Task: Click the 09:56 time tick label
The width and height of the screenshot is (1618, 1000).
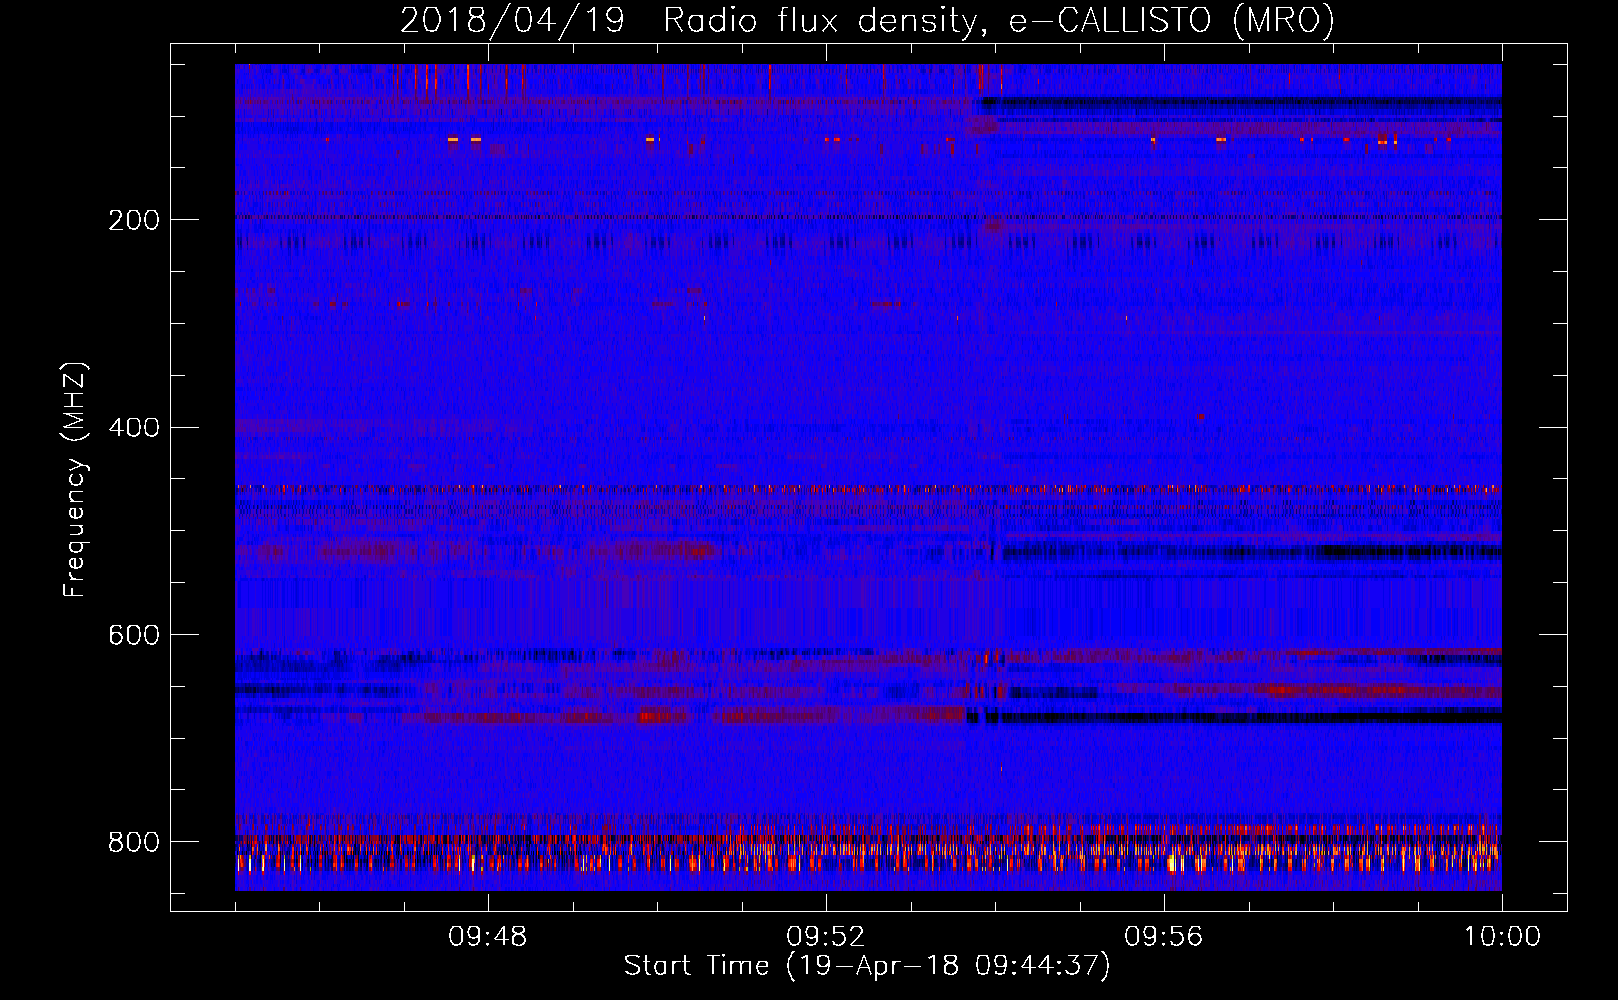Action: click(x=1164, y=937)
